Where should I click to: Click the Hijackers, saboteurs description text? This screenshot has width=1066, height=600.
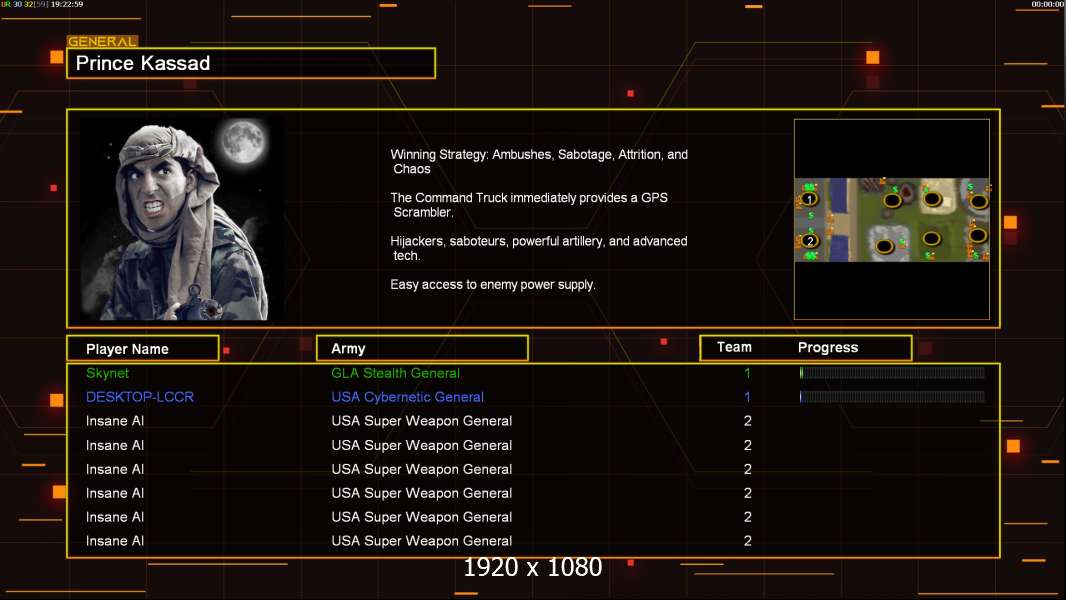point(538,248)
